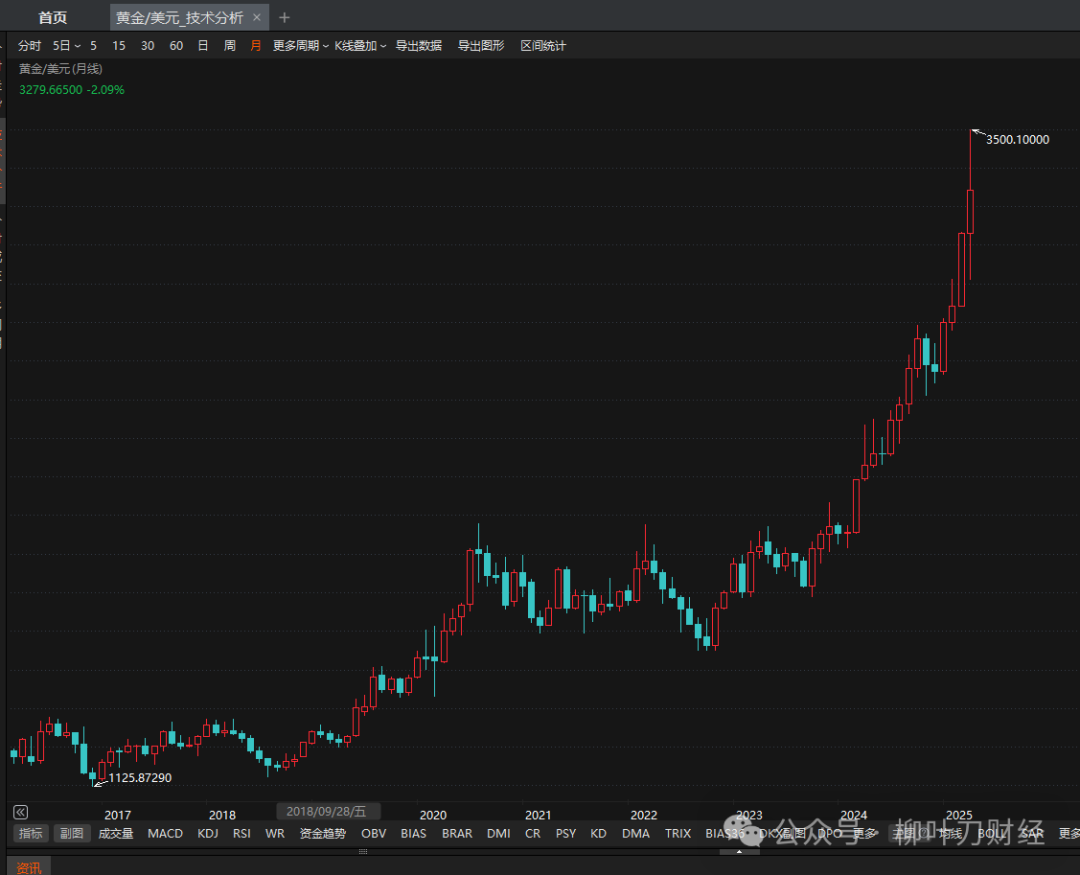
Task: Select the BRAR indicator
Action: [x=457, y=834]
